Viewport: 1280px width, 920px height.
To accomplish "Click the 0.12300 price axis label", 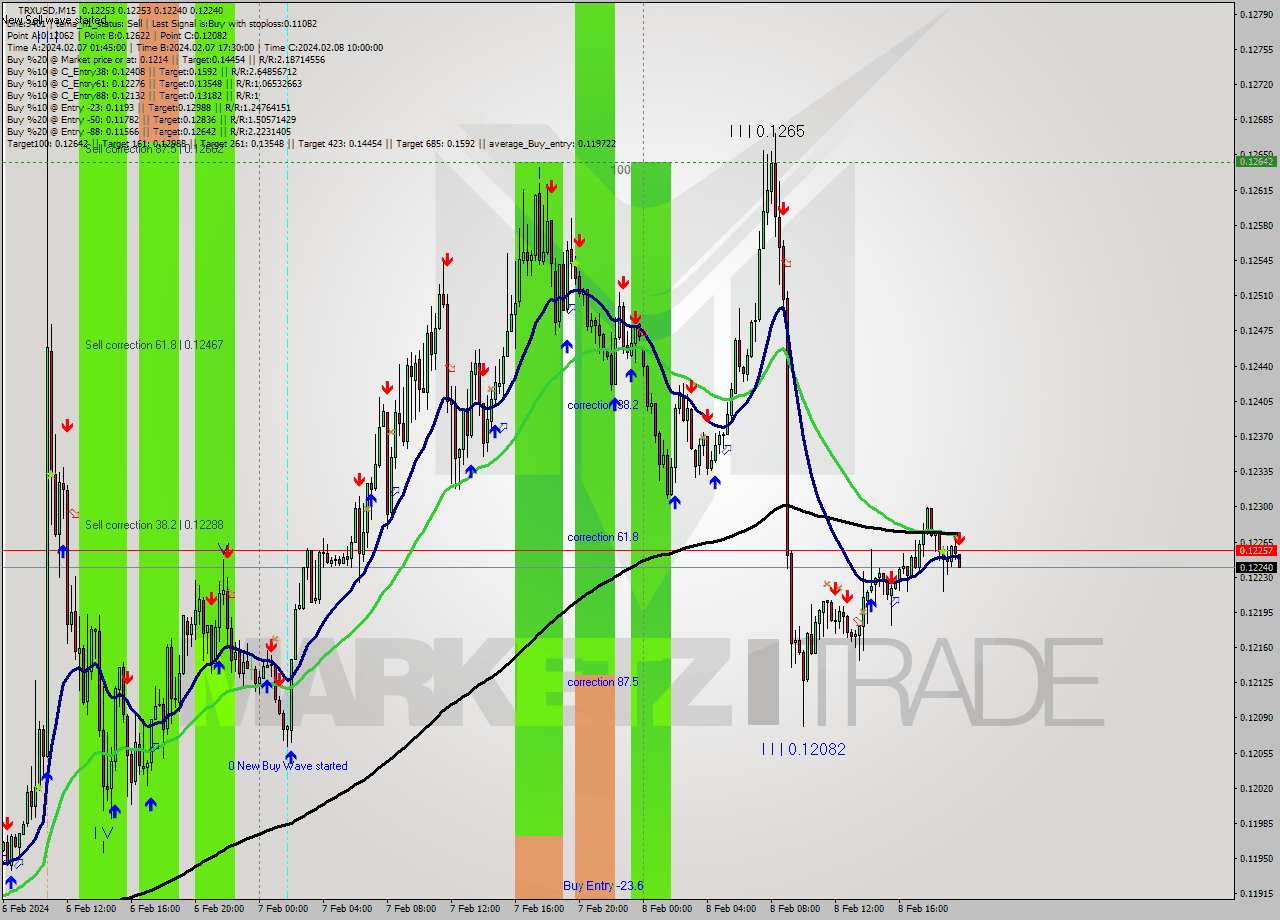I will tap(1256, 506).
